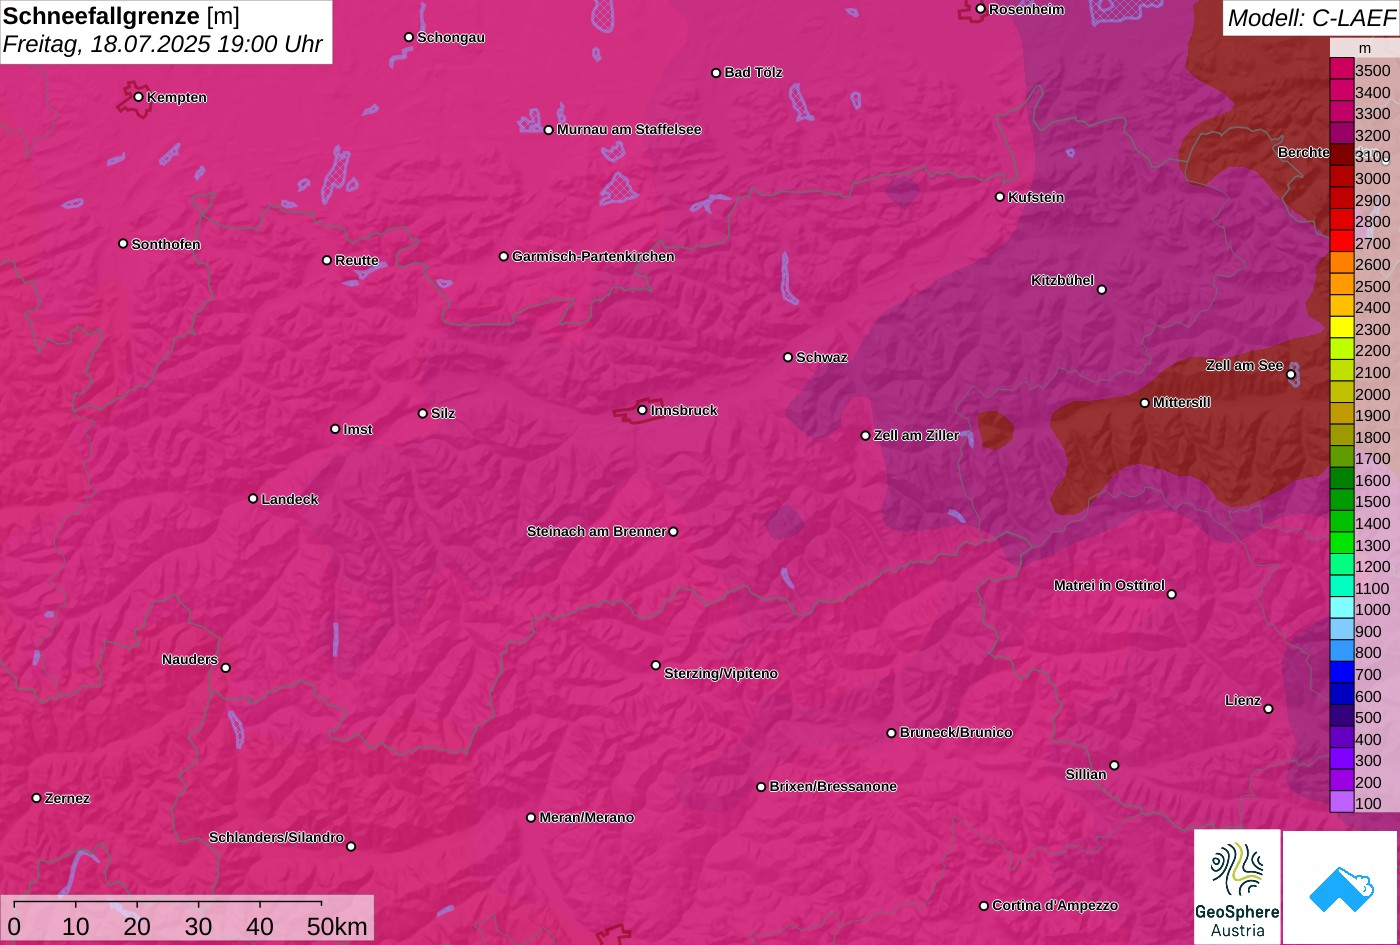Viewport: 1400px width, 945px height.
Task: Select the 'Murnau am Staffelsee' place label
Action: click(629, 130)
